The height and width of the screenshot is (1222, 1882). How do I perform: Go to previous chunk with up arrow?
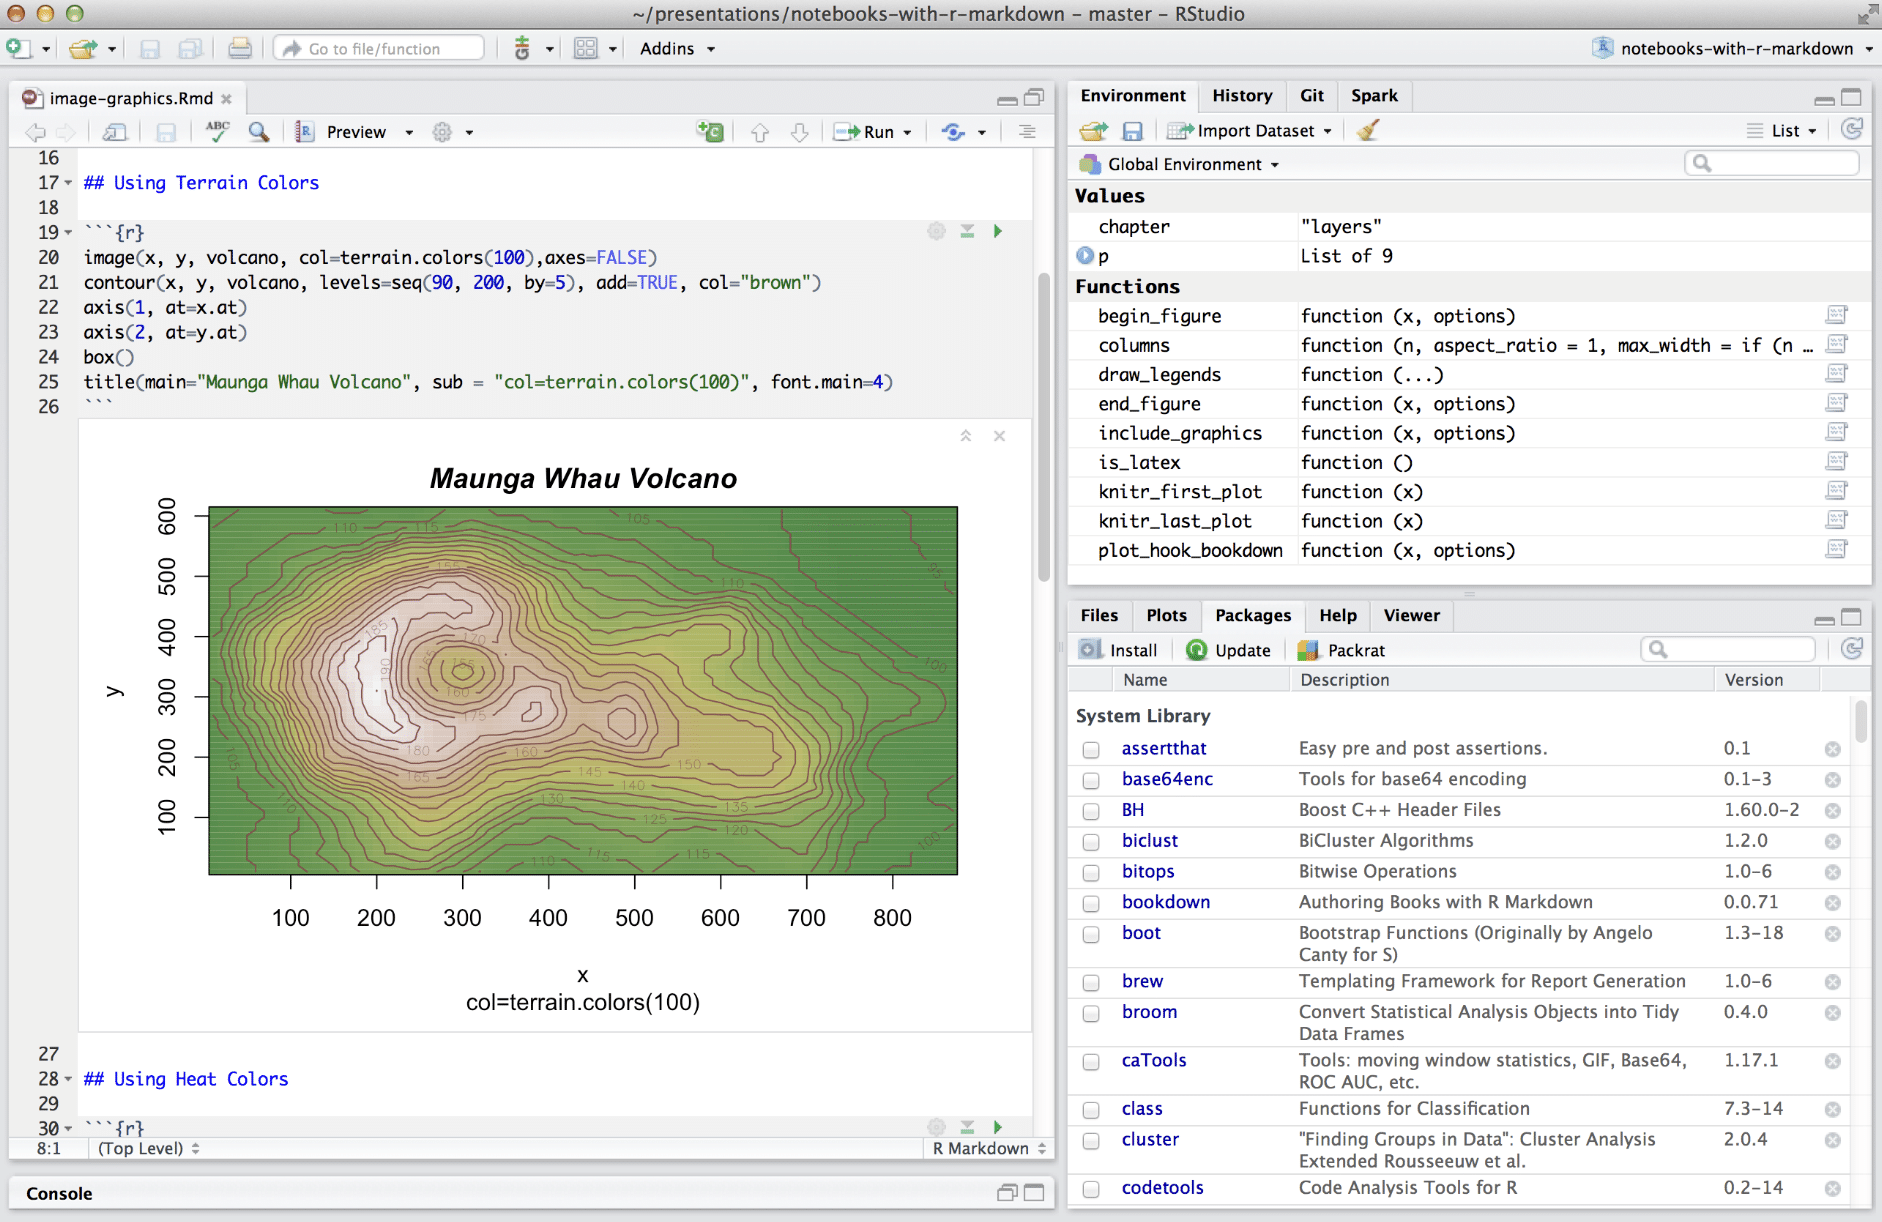click(760, 132)
